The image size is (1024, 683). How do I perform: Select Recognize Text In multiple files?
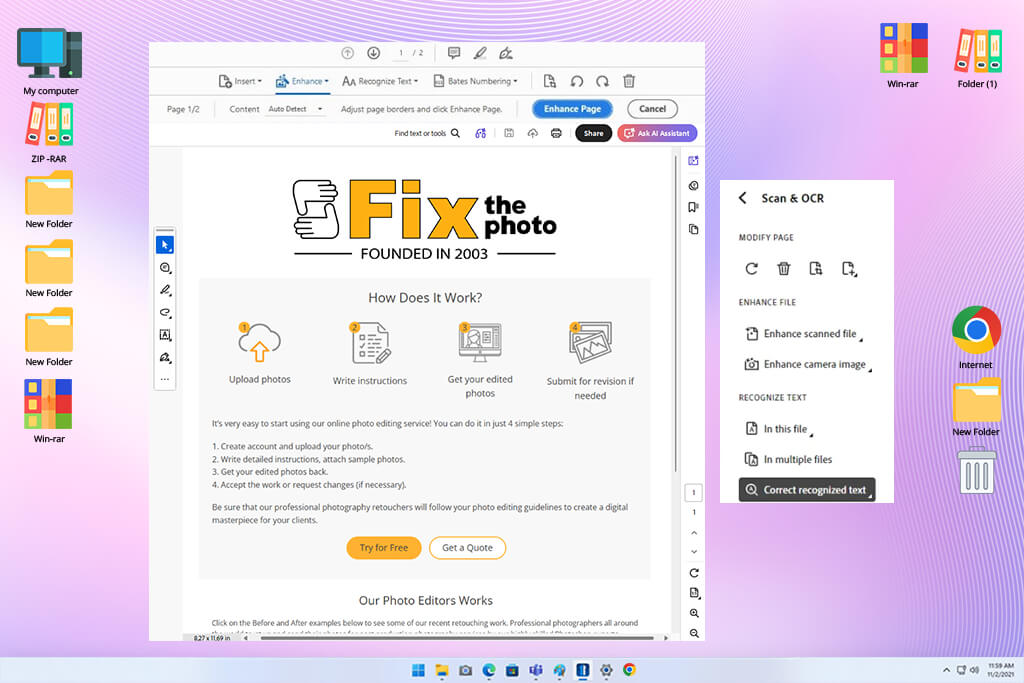[x=788, y=460]
